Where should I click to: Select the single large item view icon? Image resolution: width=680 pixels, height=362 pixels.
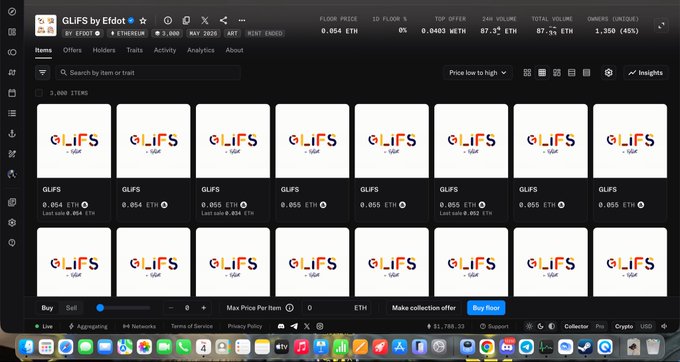coord(586,73)
